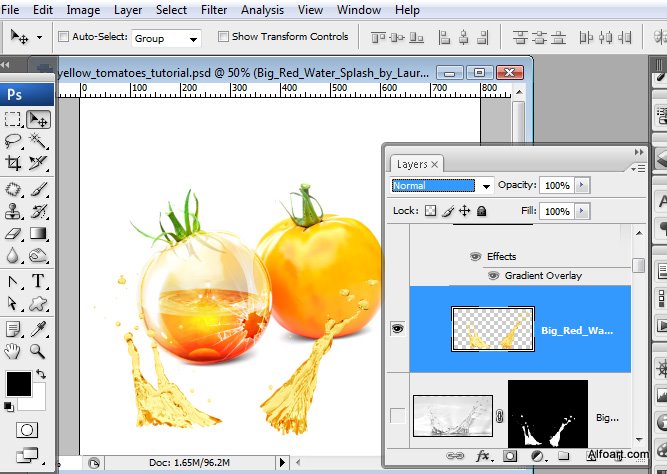
Task: Select the Zoom magnifier tool
Action: [x=39, y=351]
